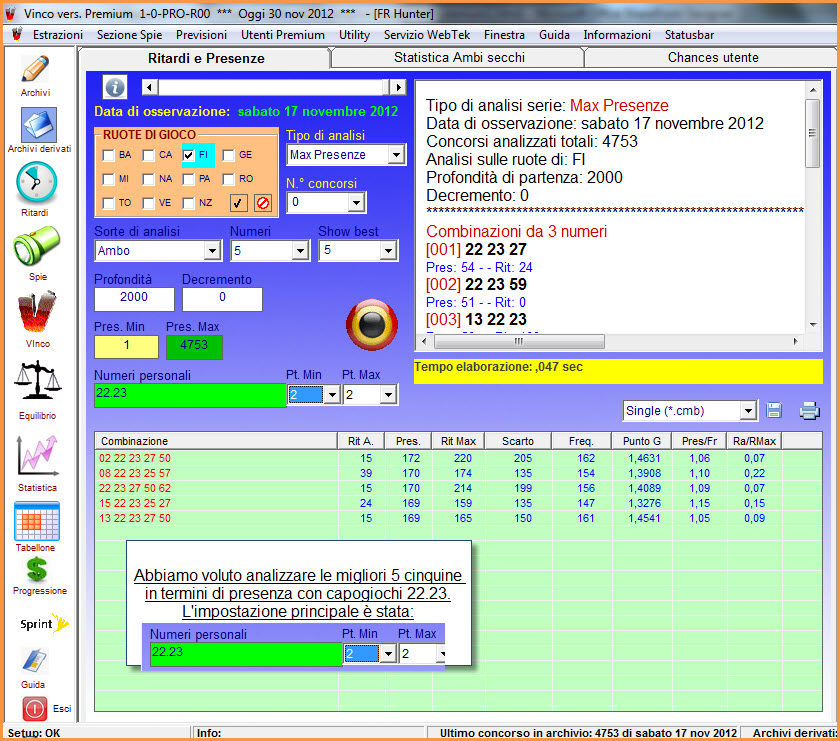Viewport: 840px width, 741px height.
Task: Sort by Scarto column header
Action: 518,441
